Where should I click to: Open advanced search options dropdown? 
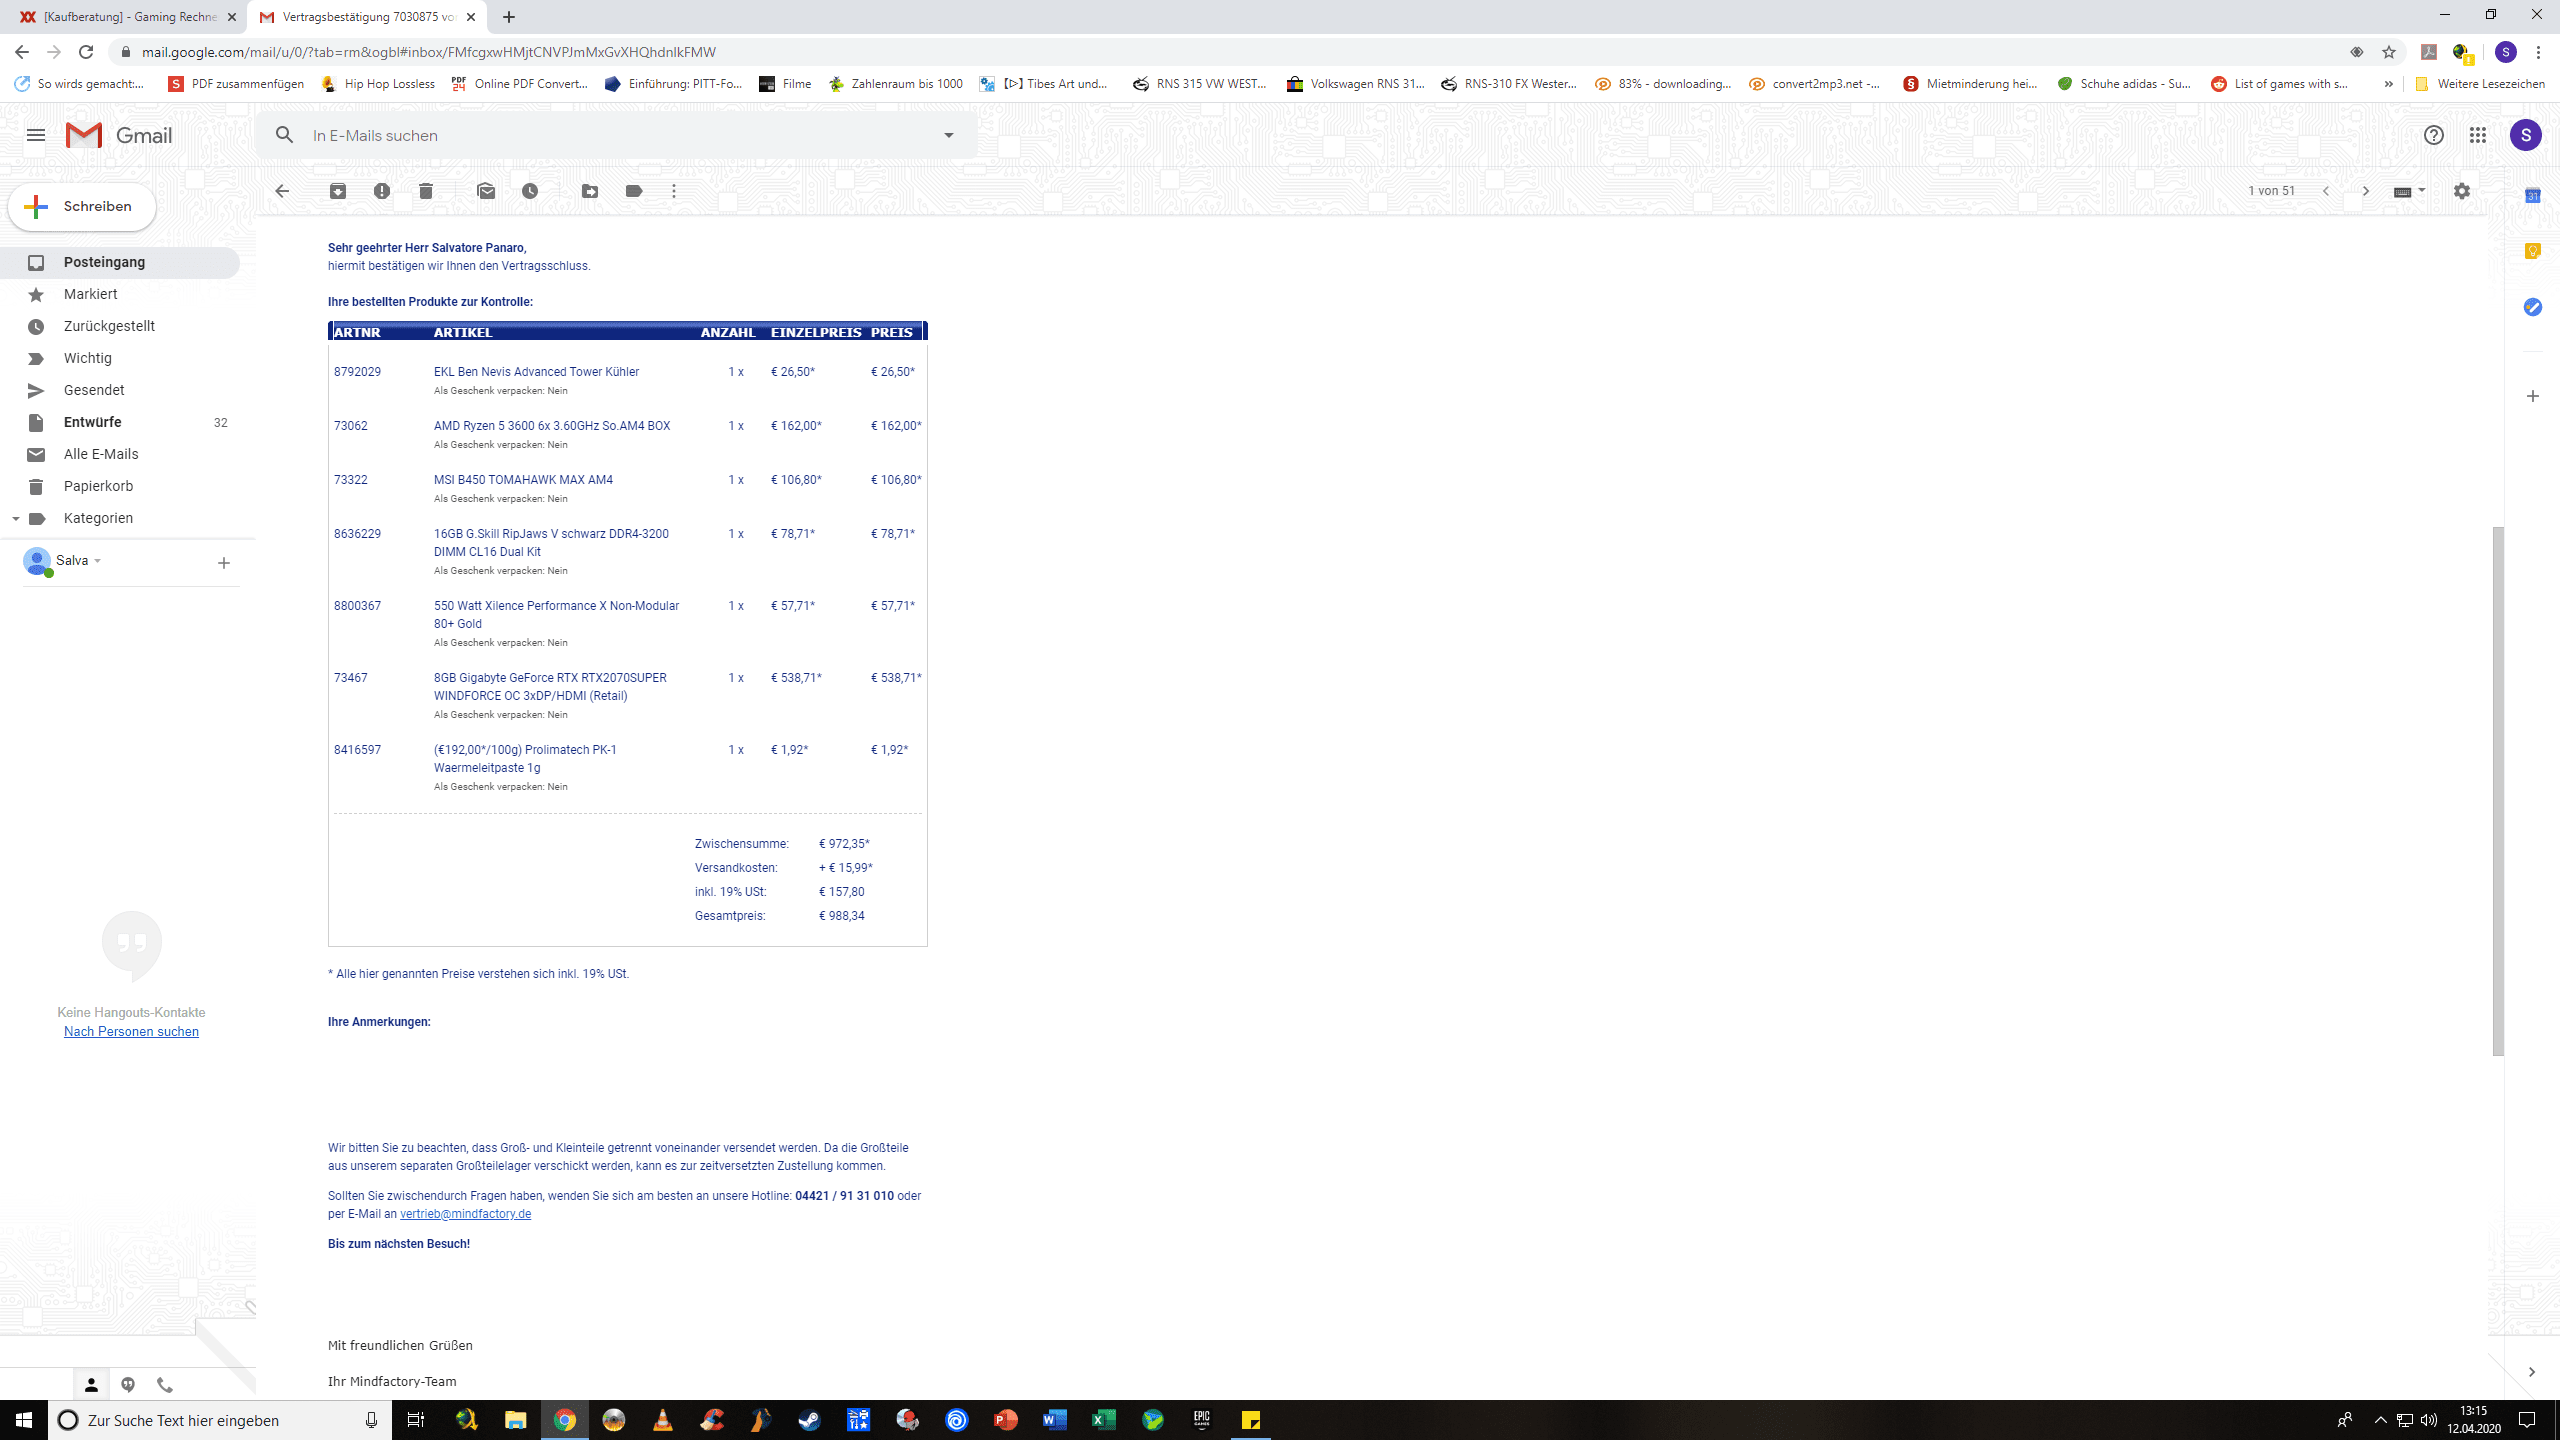coord(949,135)
